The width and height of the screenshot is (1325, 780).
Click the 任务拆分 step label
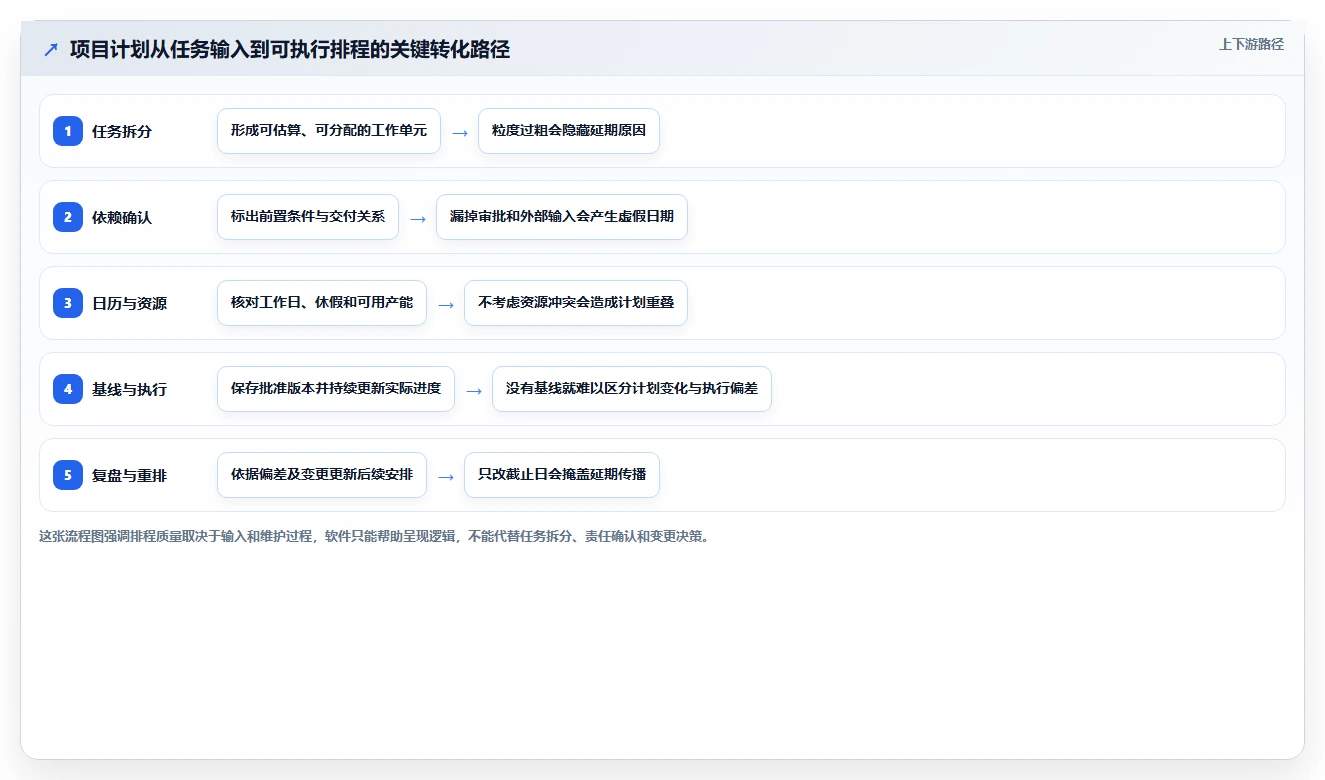(122, 131)
